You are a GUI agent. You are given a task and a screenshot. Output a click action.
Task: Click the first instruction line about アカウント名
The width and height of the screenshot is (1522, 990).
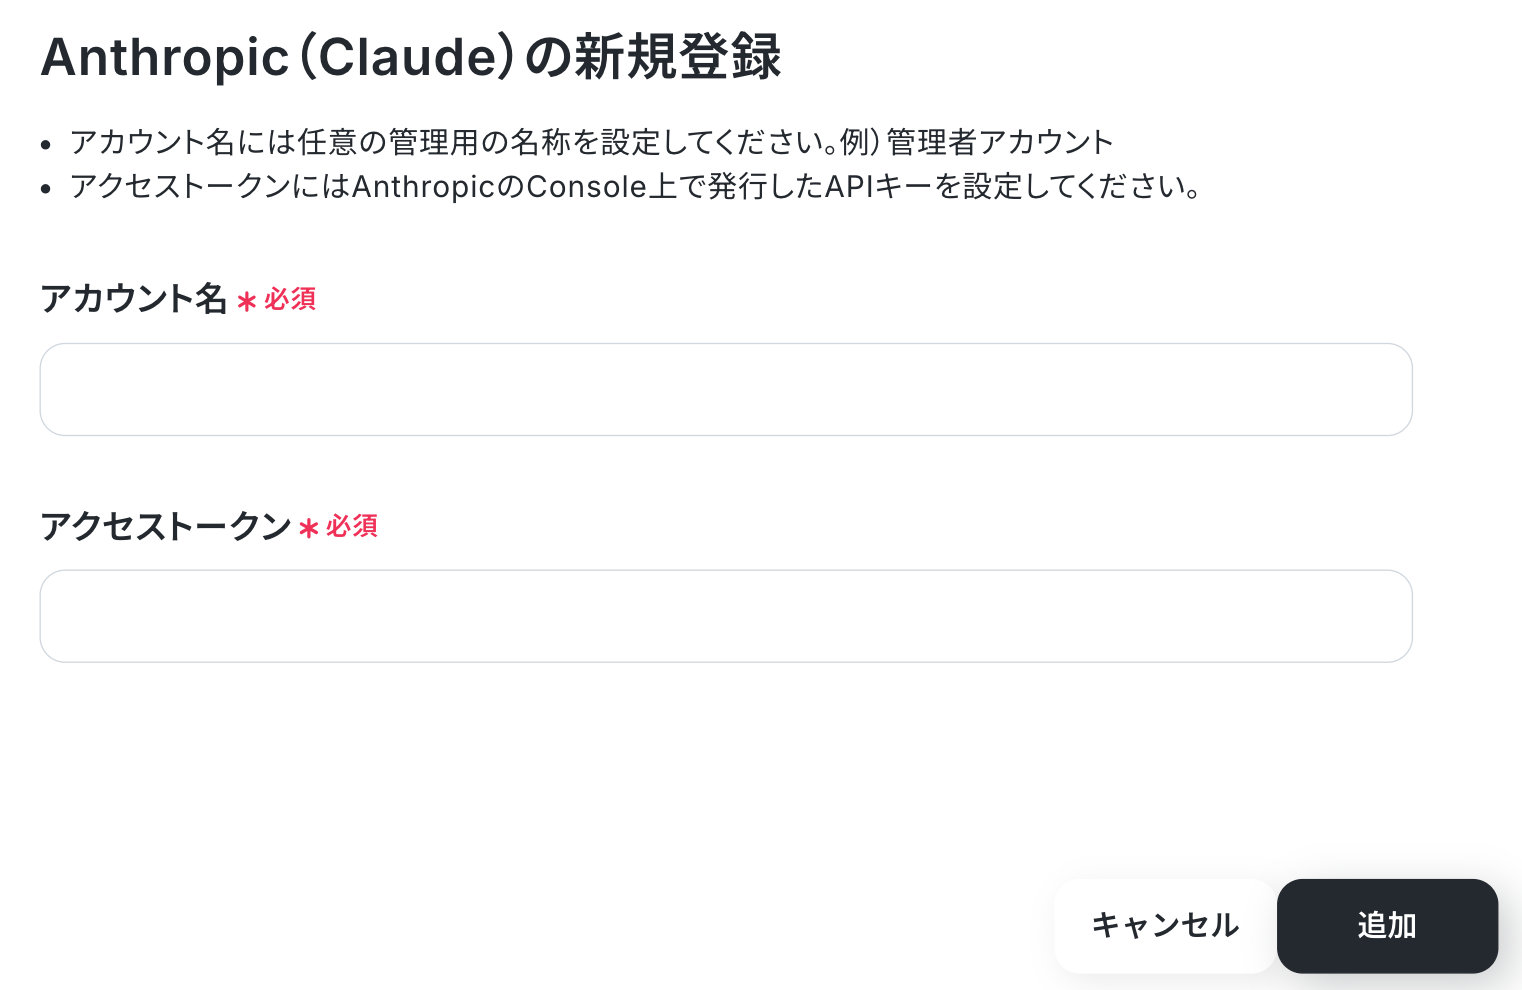pos(592,142)
